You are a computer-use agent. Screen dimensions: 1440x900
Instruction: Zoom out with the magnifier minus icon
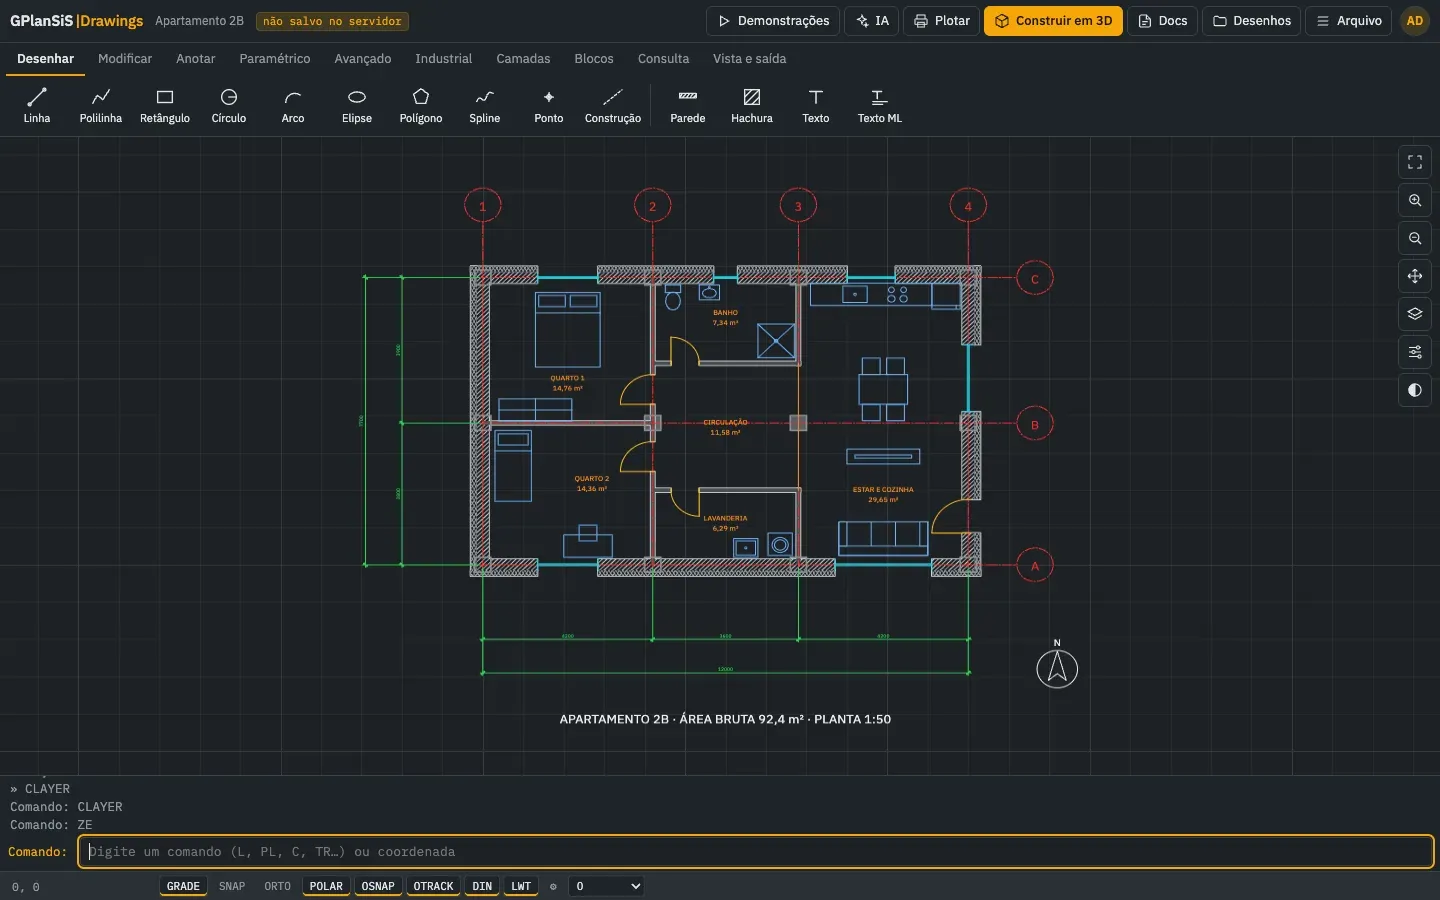pos(1415,238)
